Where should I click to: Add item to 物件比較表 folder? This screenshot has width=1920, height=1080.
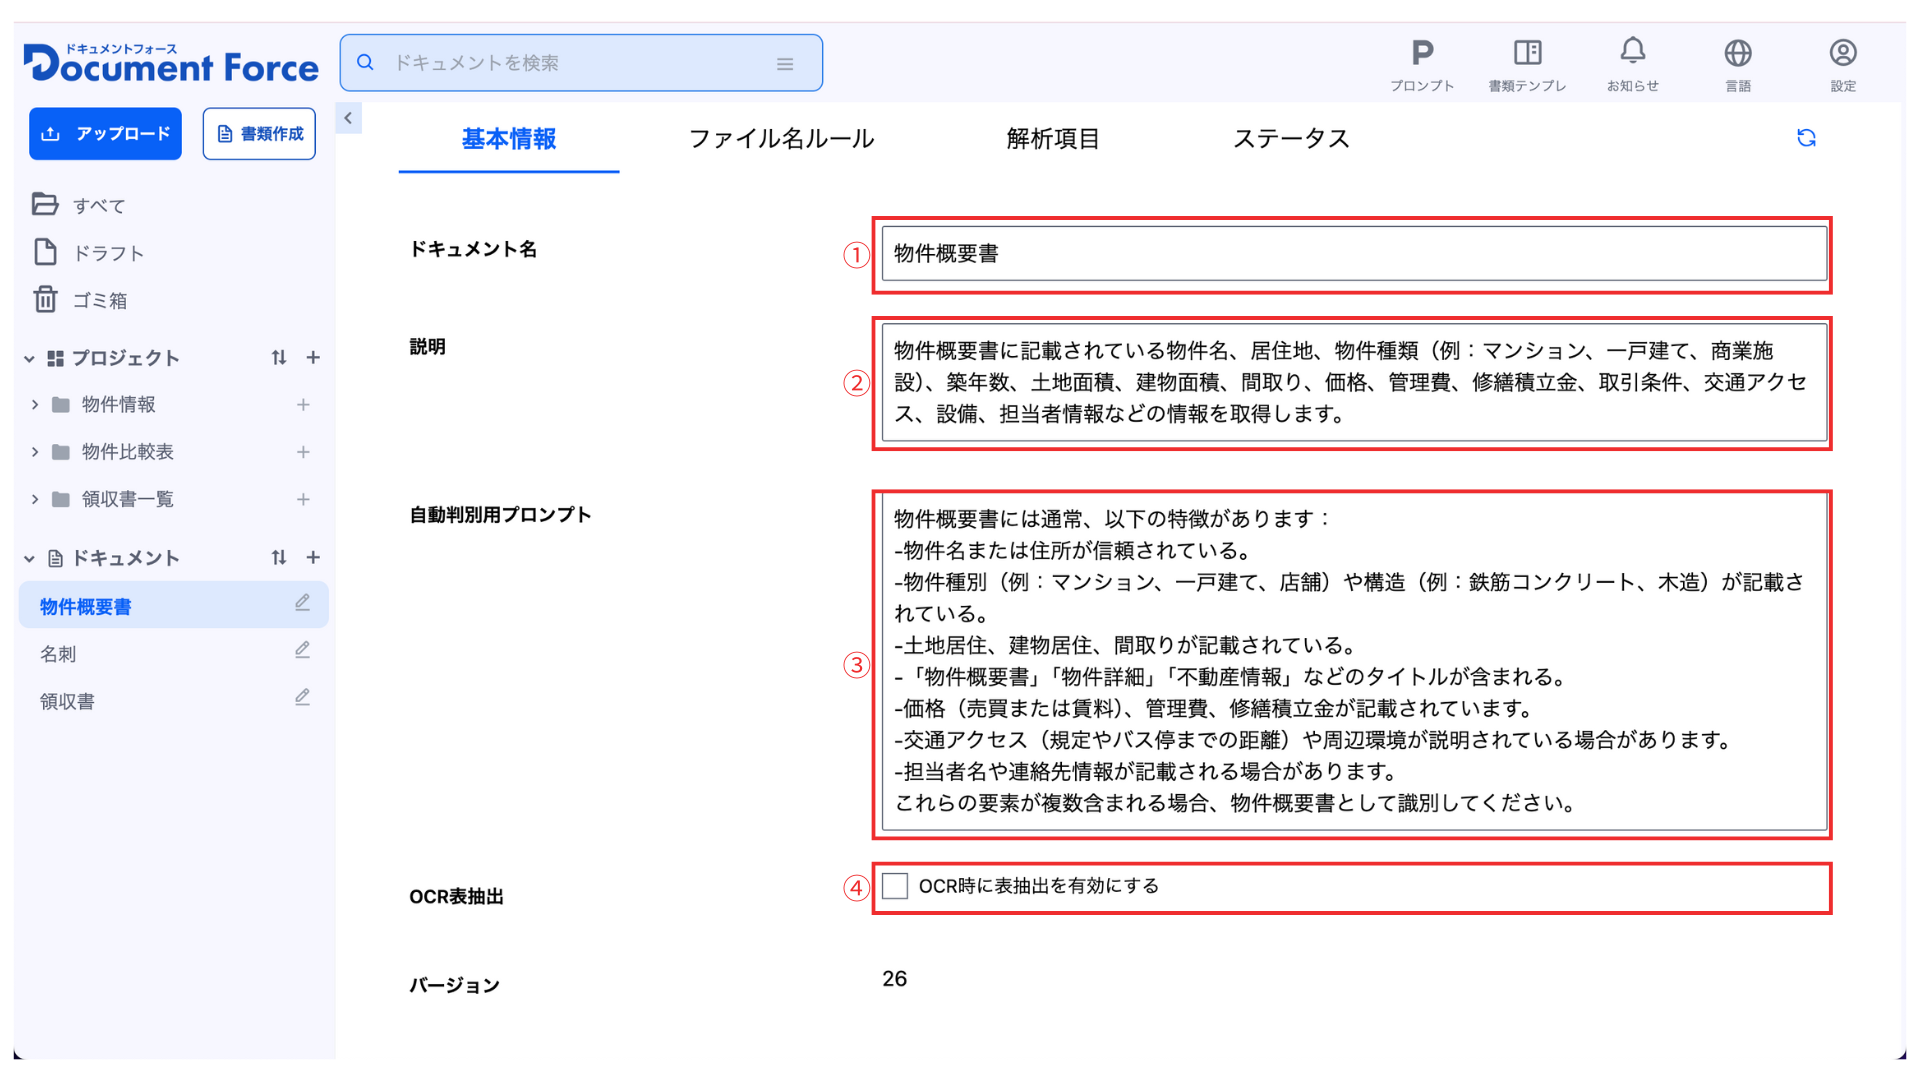click(303, 452)
